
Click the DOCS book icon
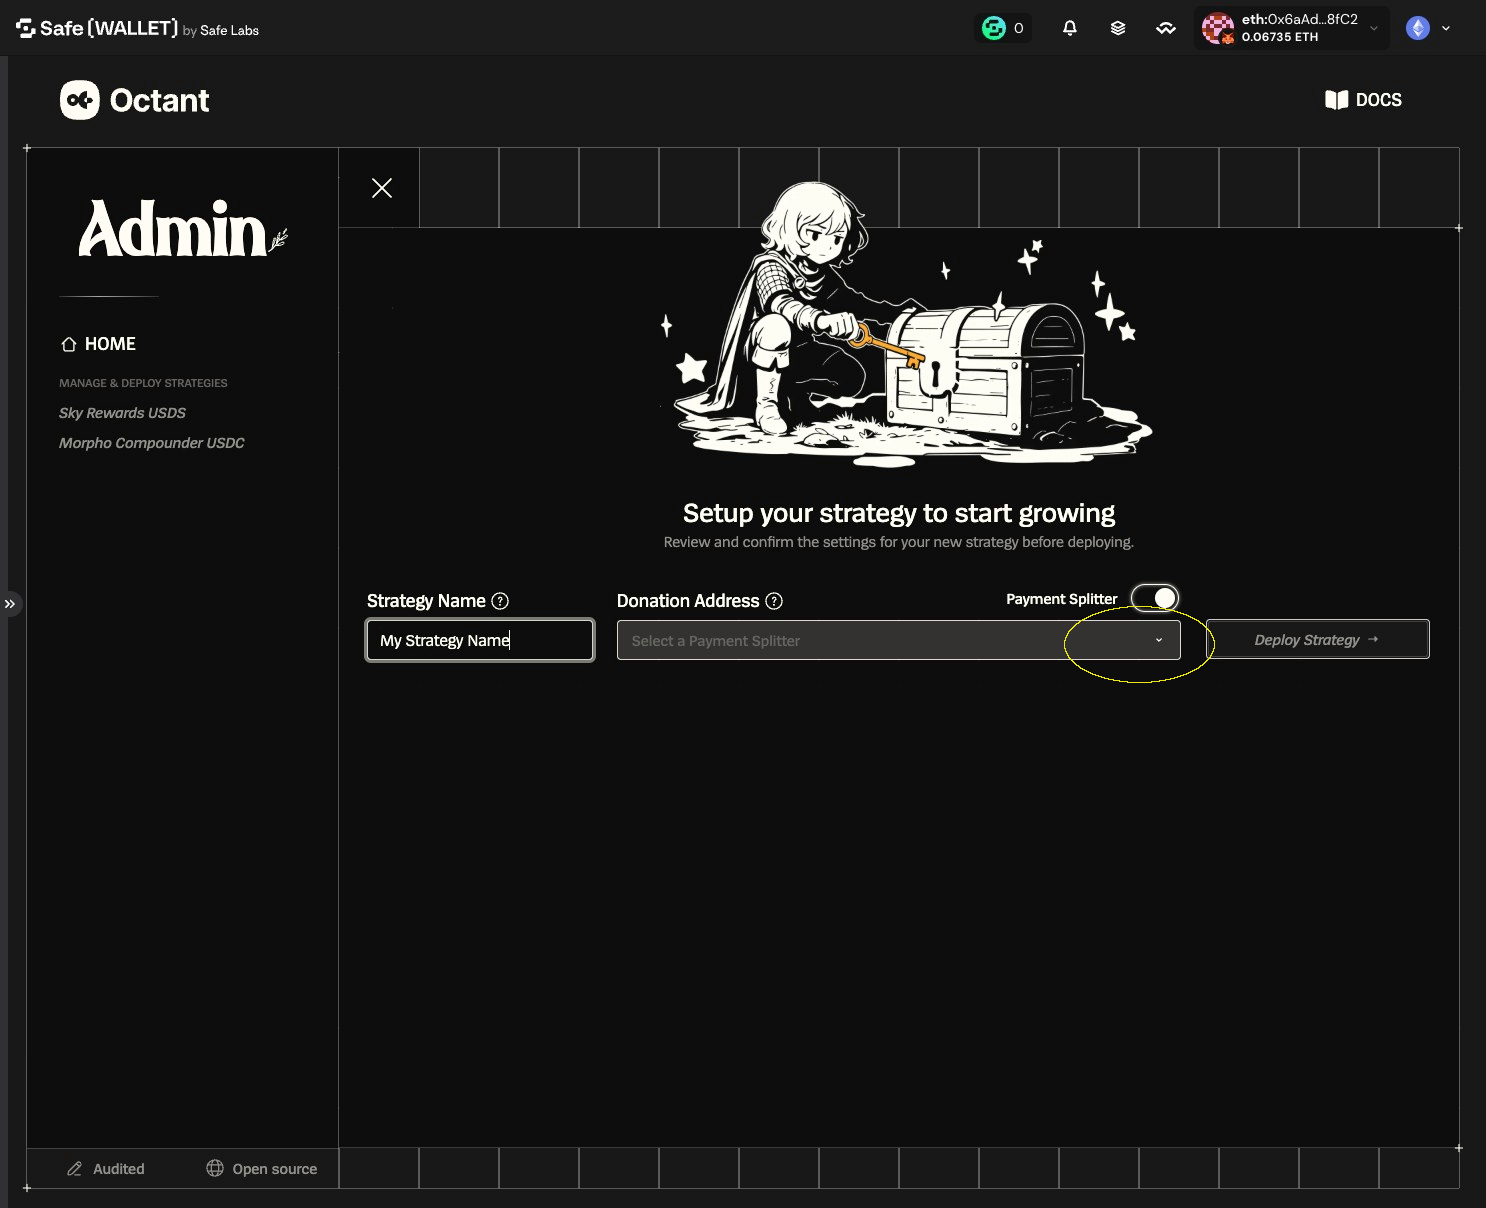[1336, 100]
